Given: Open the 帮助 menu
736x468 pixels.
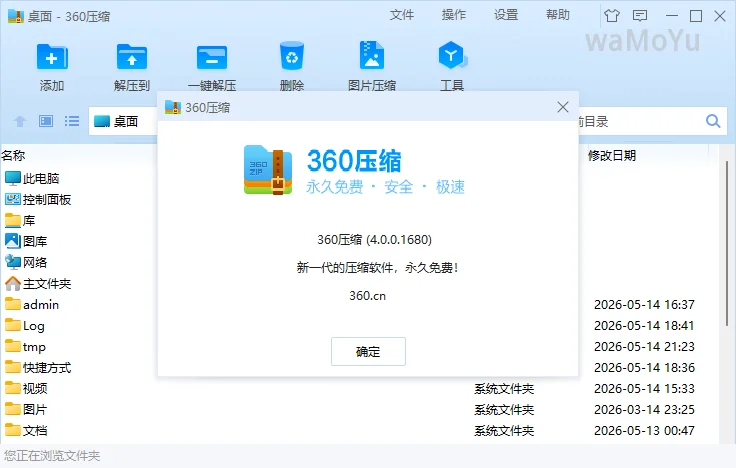Looking at the screenshot, I should pos(558,15).
